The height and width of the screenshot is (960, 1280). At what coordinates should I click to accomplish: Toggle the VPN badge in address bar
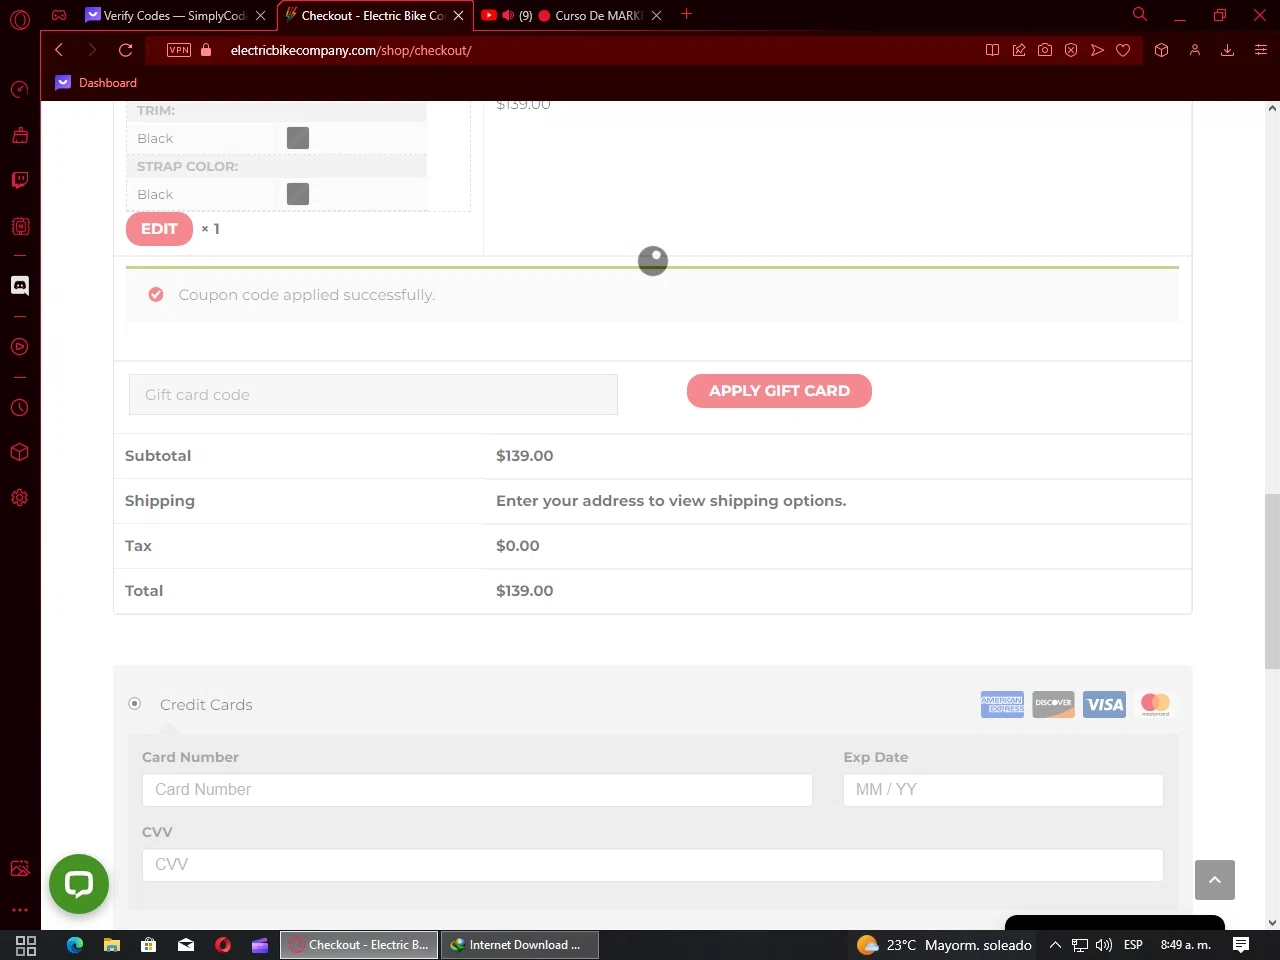point(179,50)
